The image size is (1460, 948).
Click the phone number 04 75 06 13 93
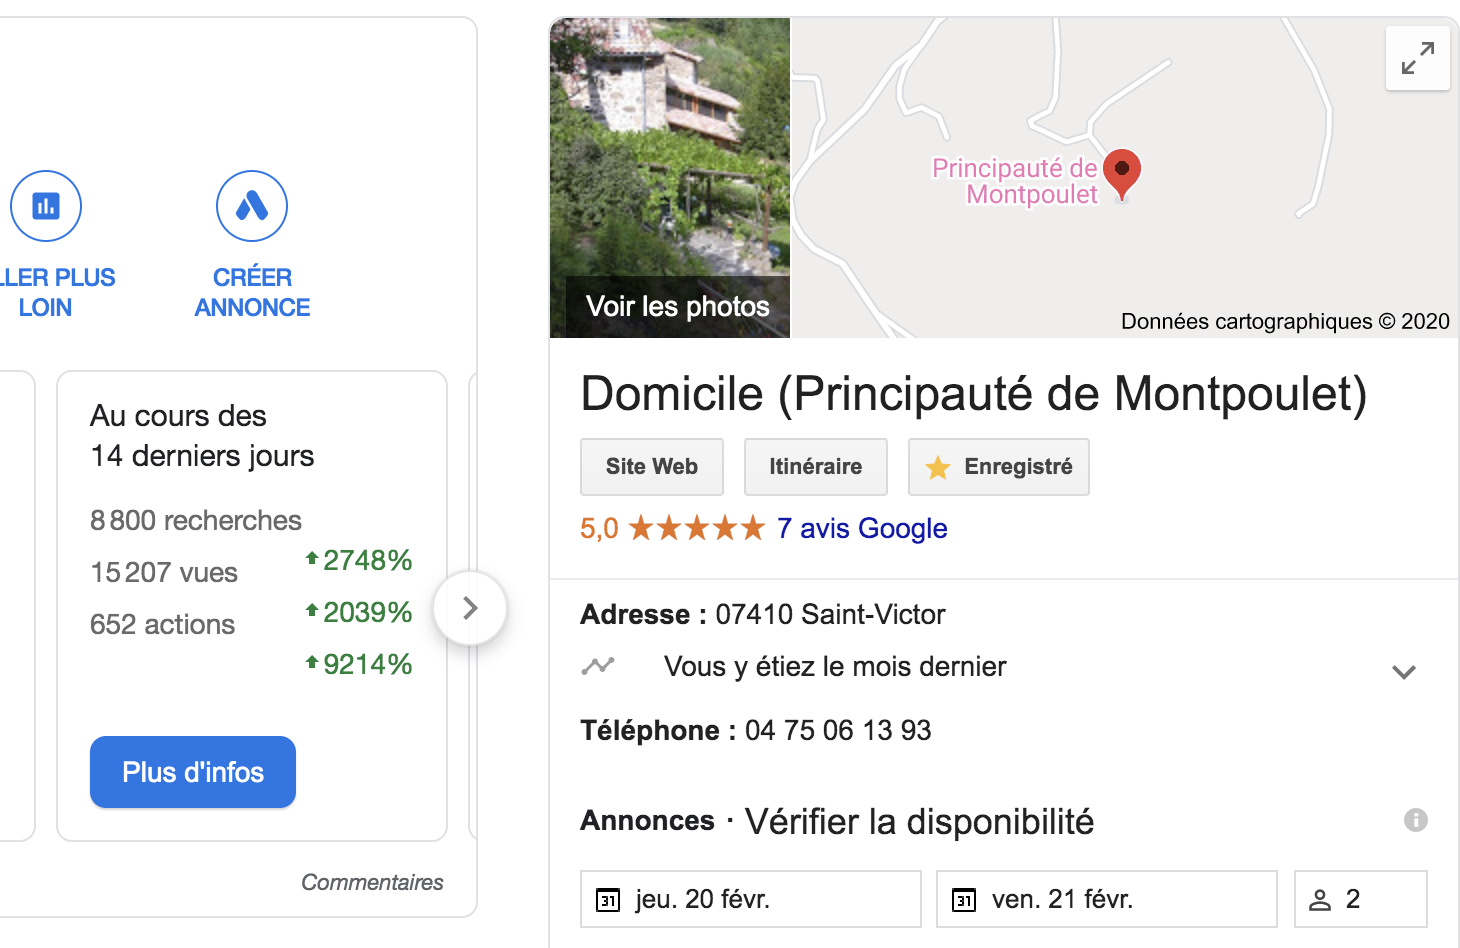click(x=838, y=730)
